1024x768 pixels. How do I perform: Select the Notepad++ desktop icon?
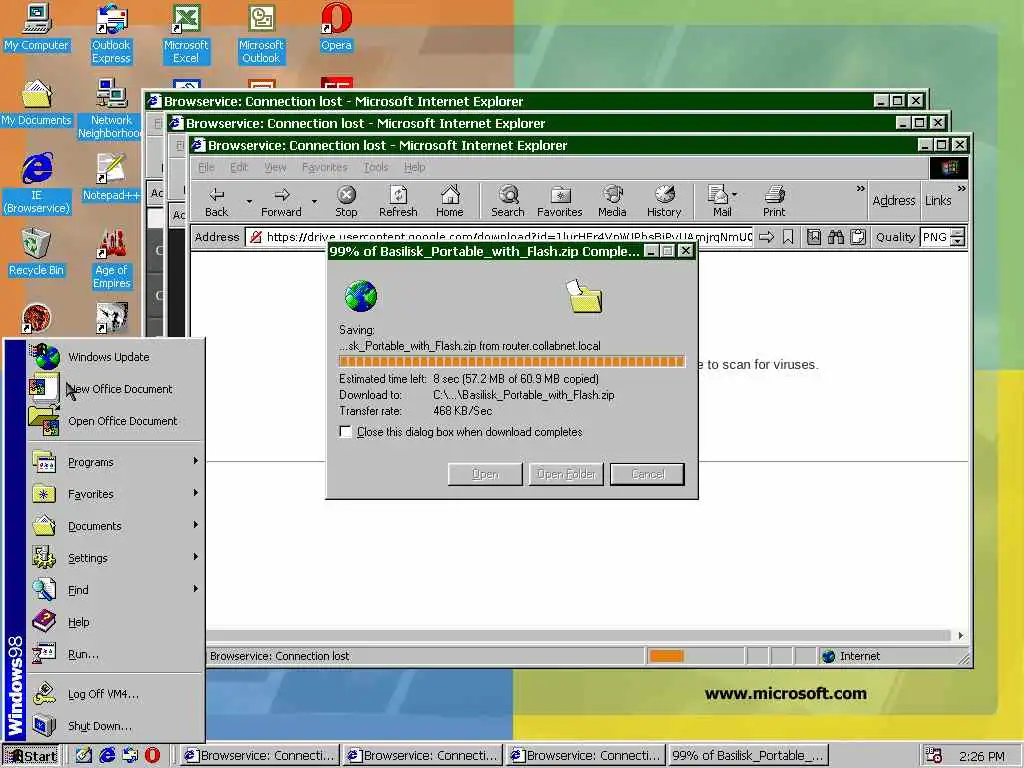(111, 178)
